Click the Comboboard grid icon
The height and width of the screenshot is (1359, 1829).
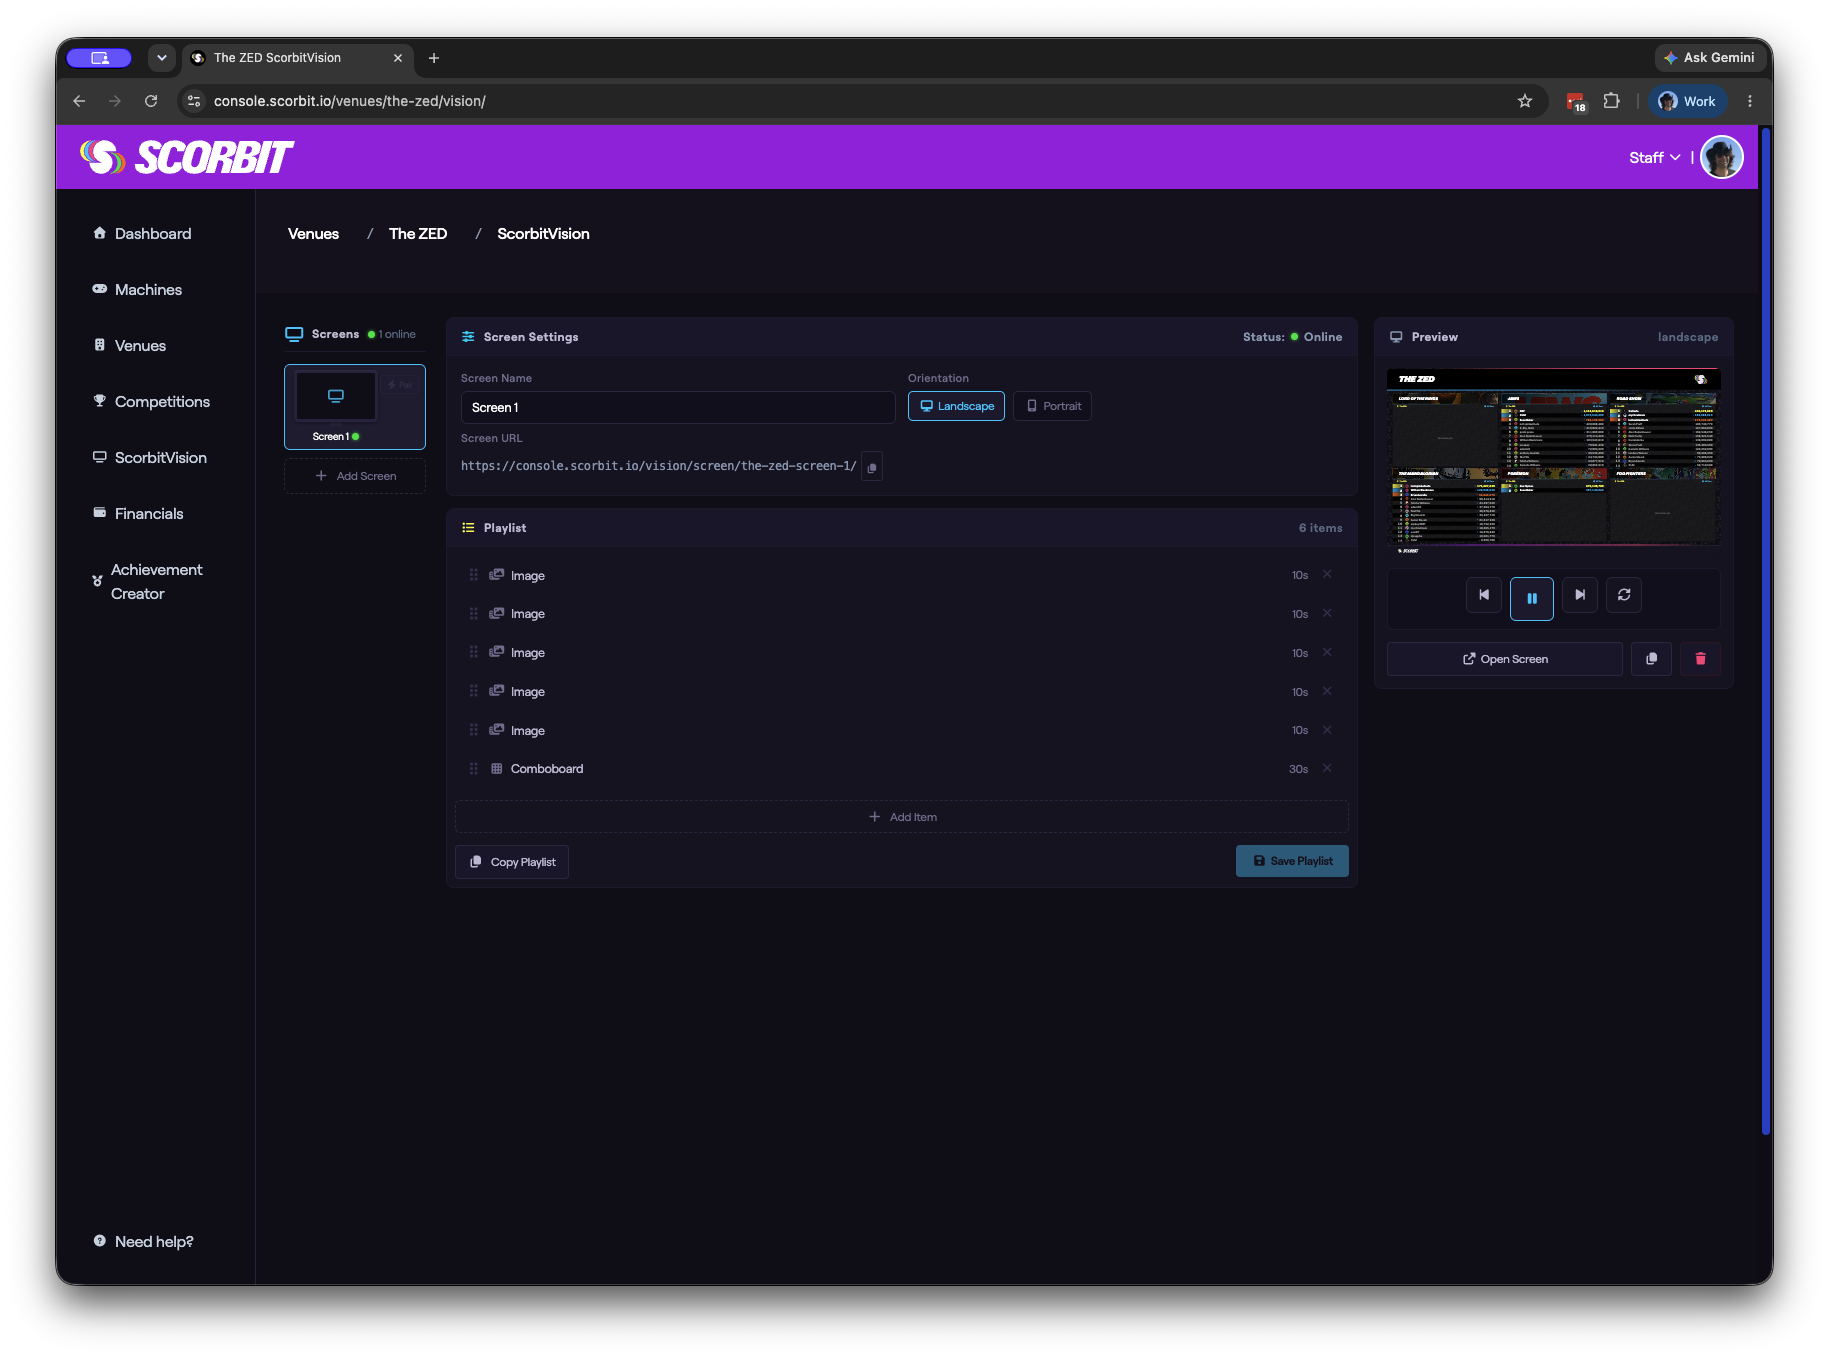pyautogui.click(x=496, y=769)
